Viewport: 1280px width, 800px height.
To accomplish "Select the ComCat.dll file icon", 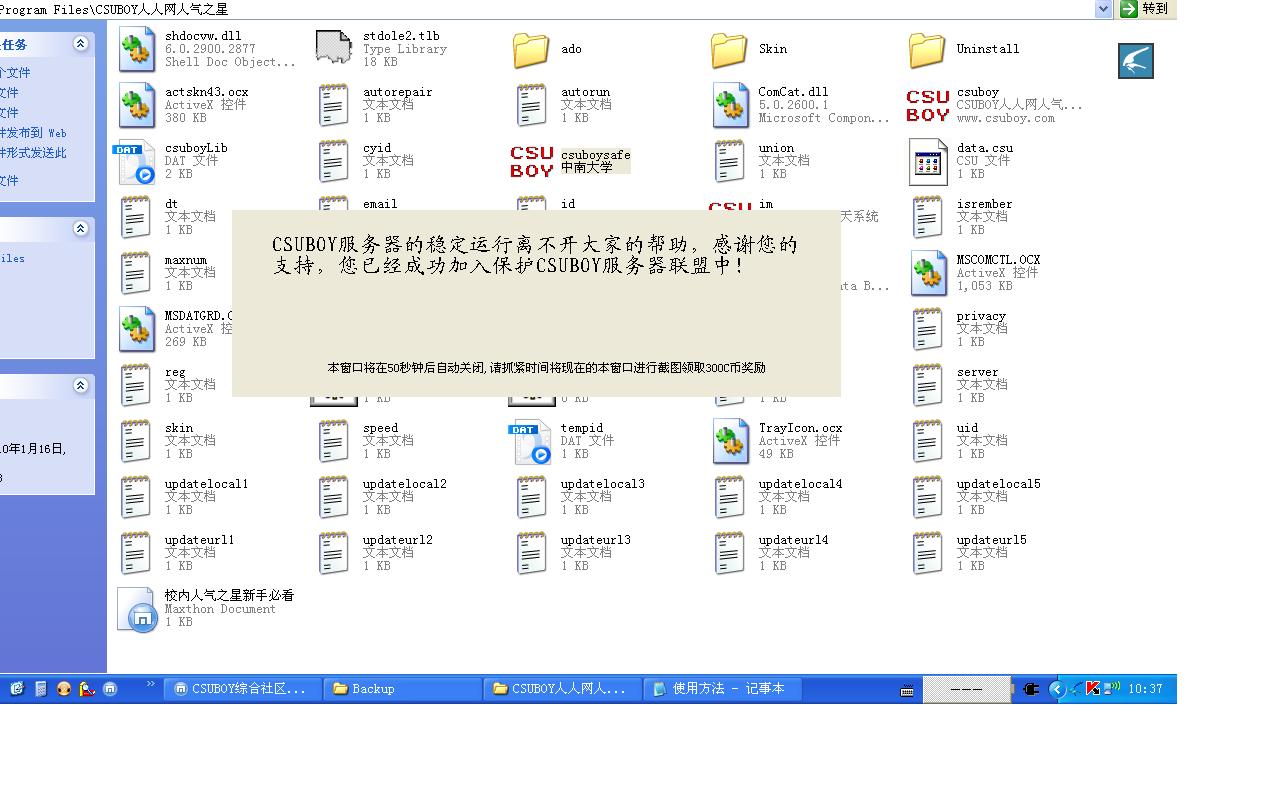I will click(731, 105).
